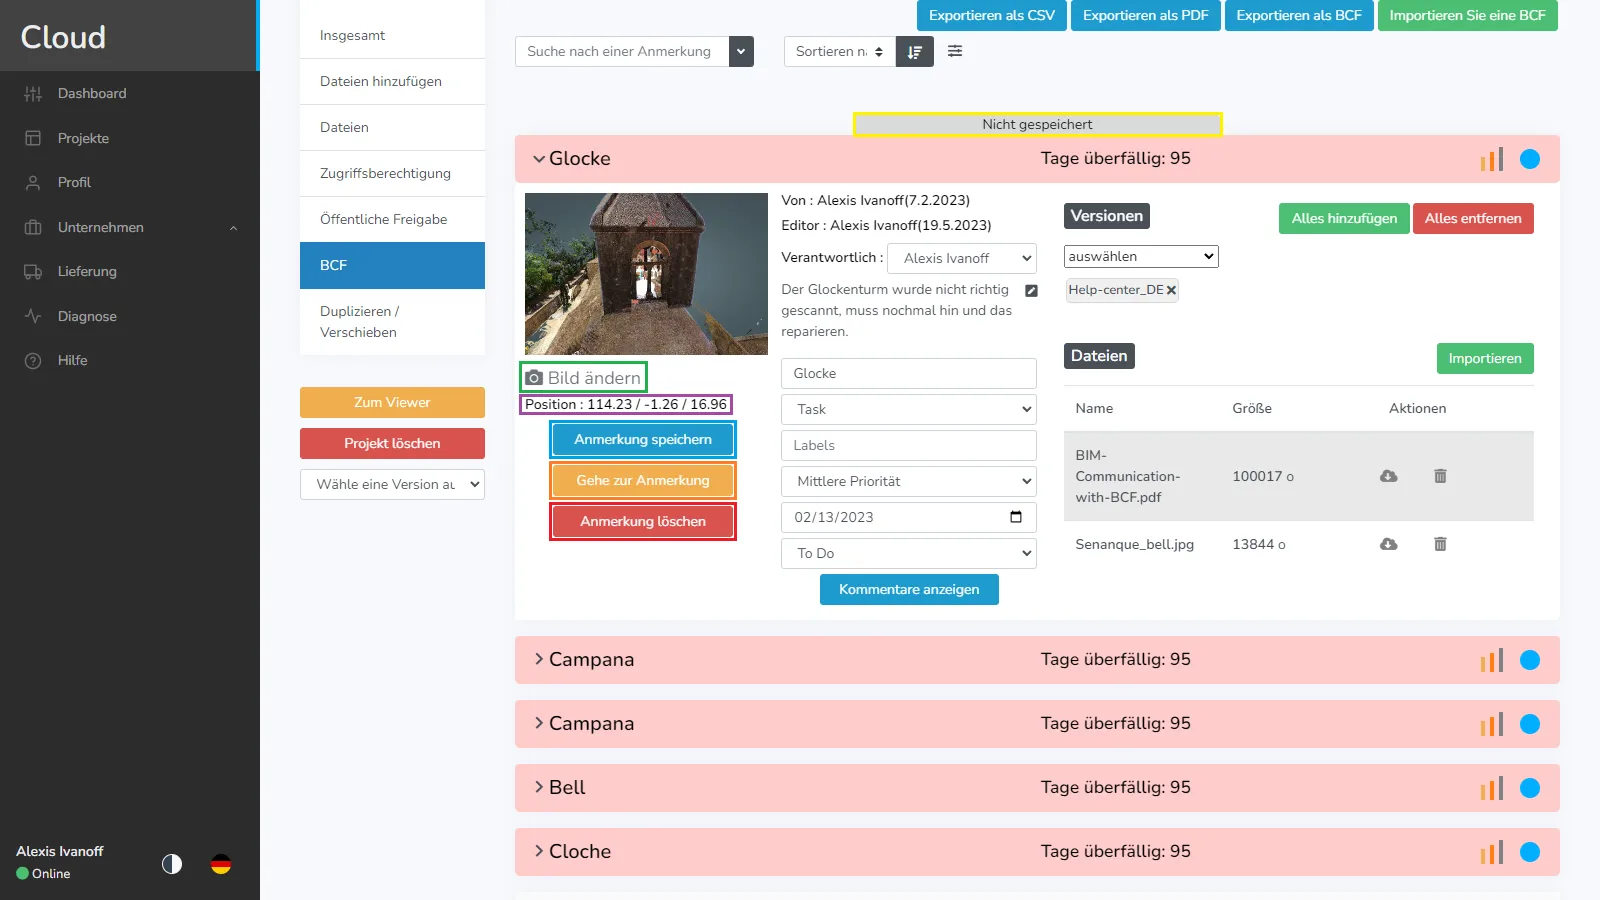Click Zum Viewer button
The height and width of the screenshot is (900, 1600).
(392, 402)
